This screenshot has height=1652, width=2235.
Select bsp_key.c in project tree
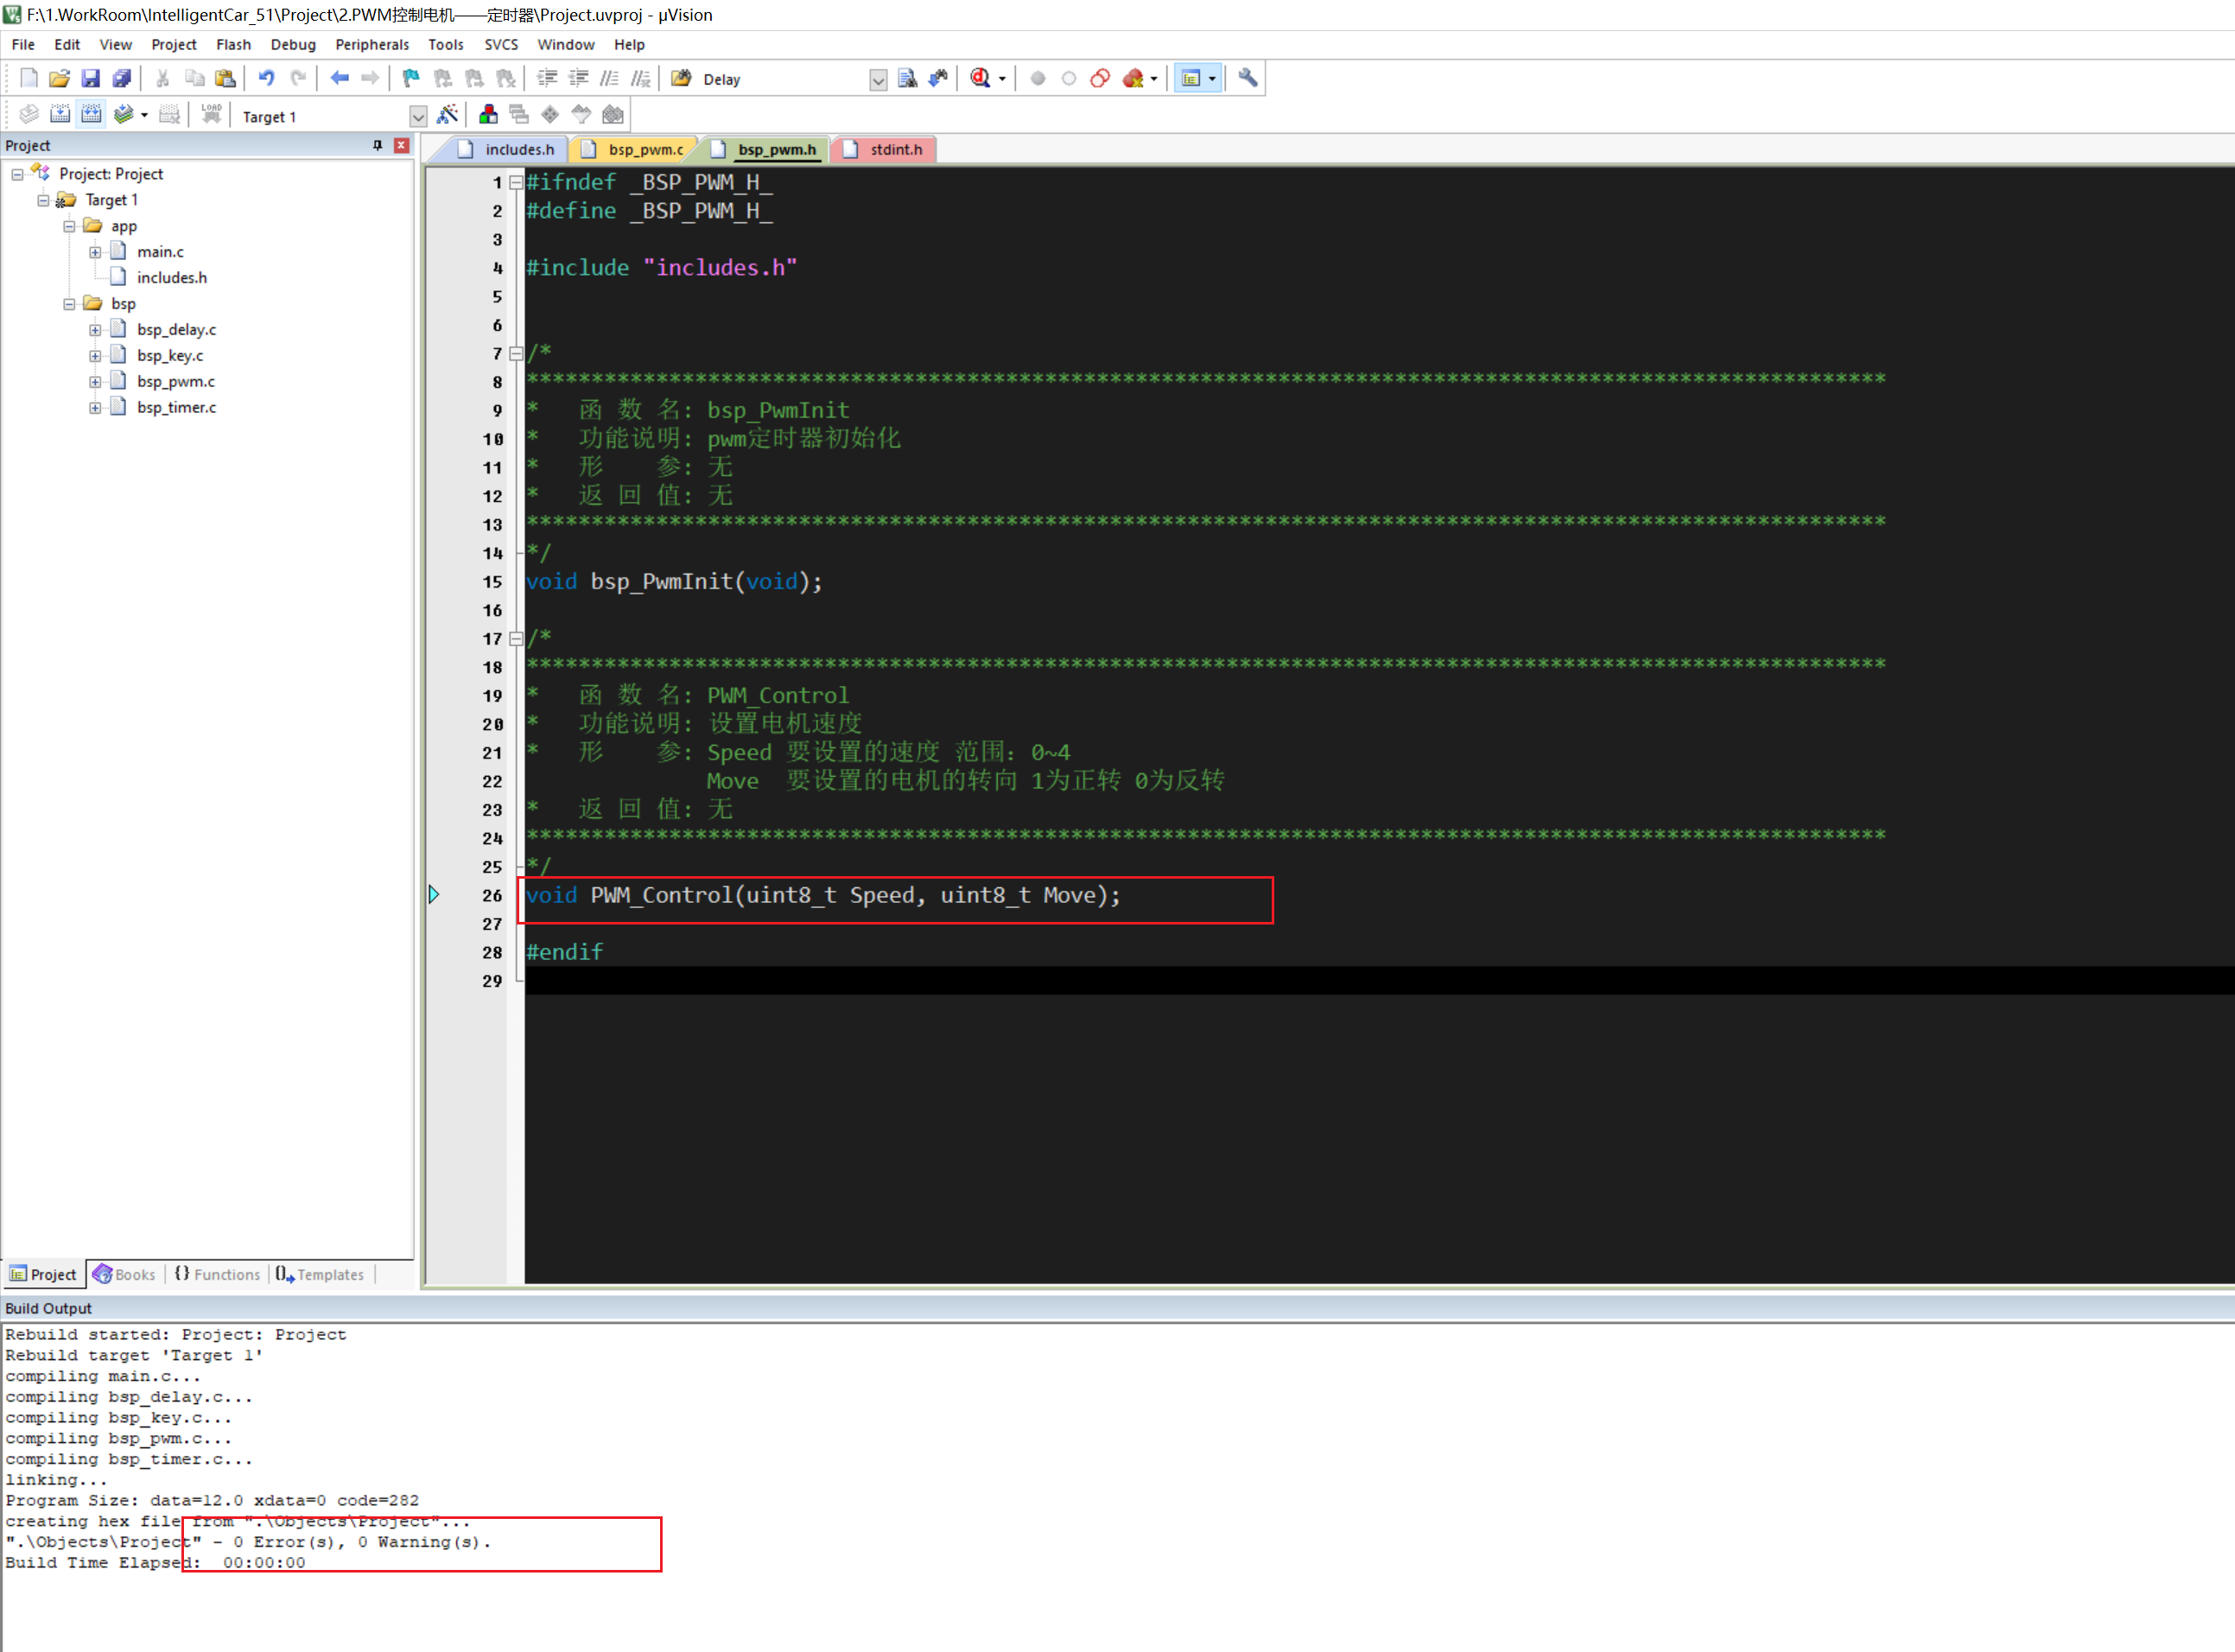pos(170,356)
